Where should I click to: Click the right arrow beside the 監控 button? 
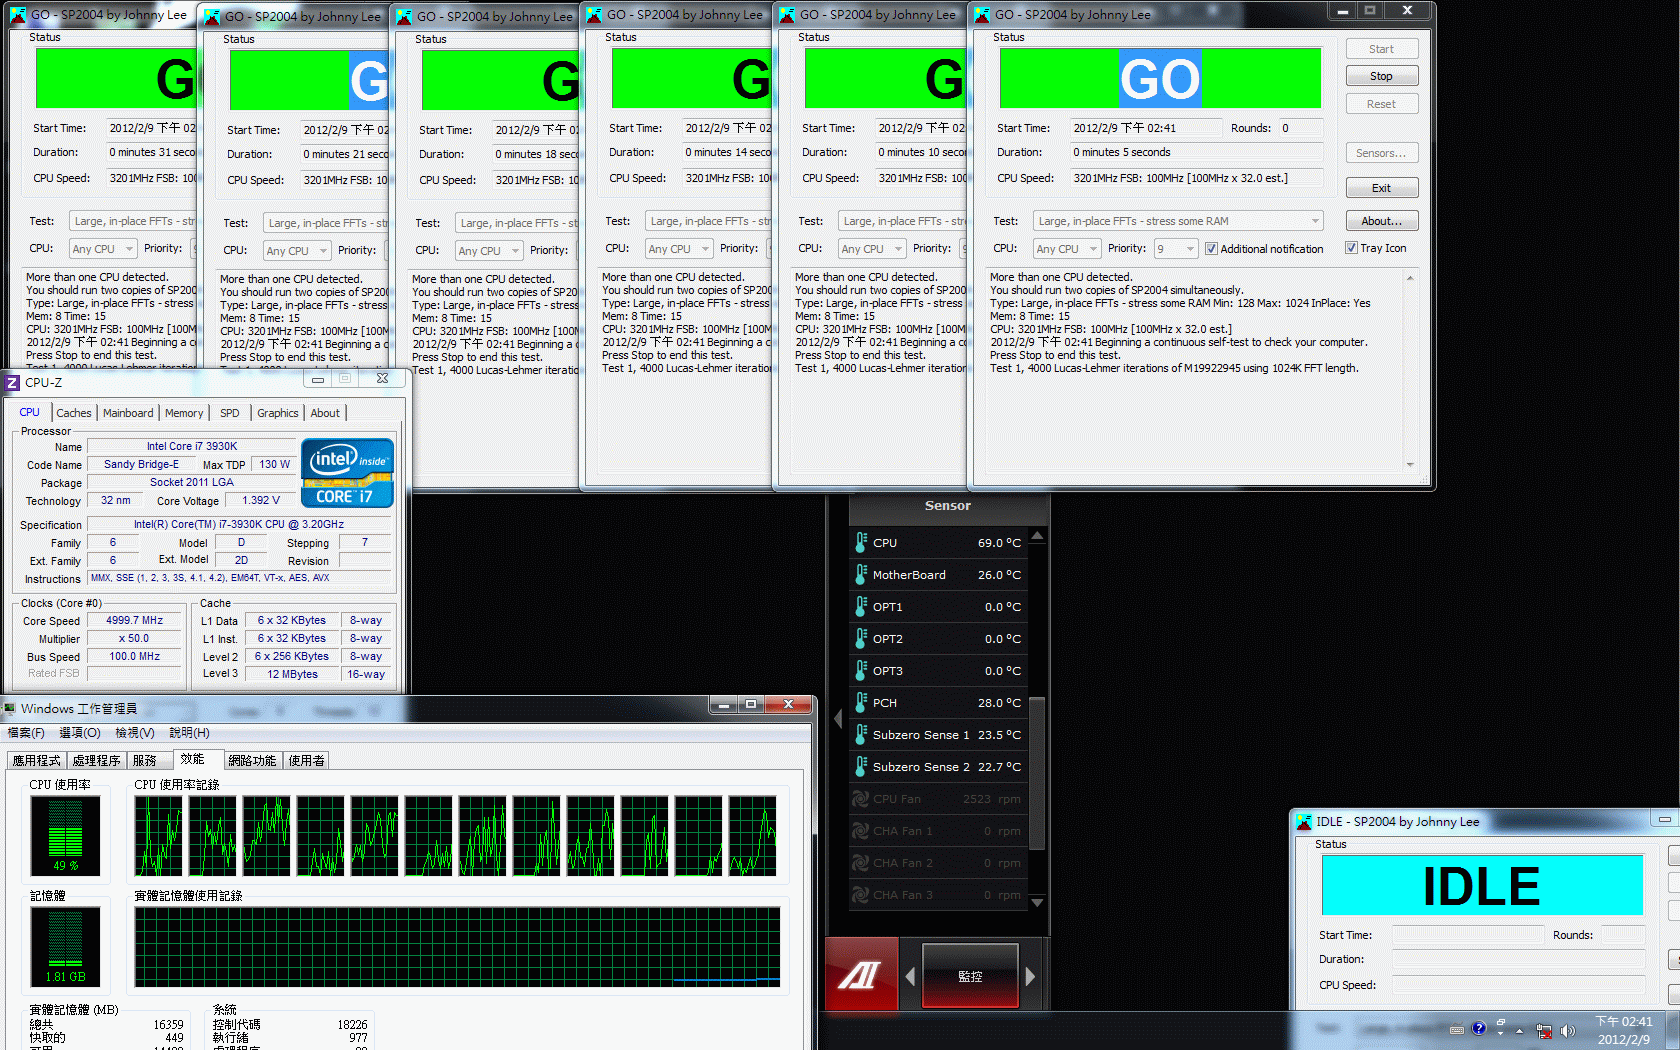1031,976
